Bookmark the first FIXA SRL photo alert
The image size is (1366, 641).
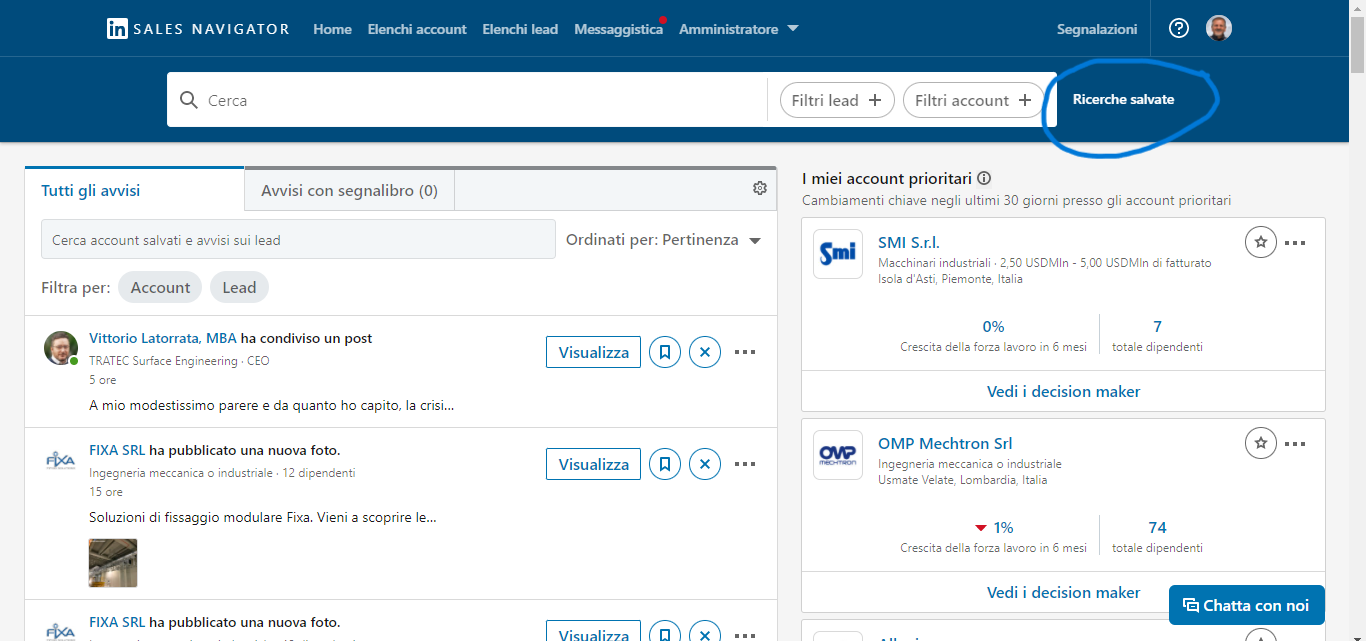[x=665, y=464]
